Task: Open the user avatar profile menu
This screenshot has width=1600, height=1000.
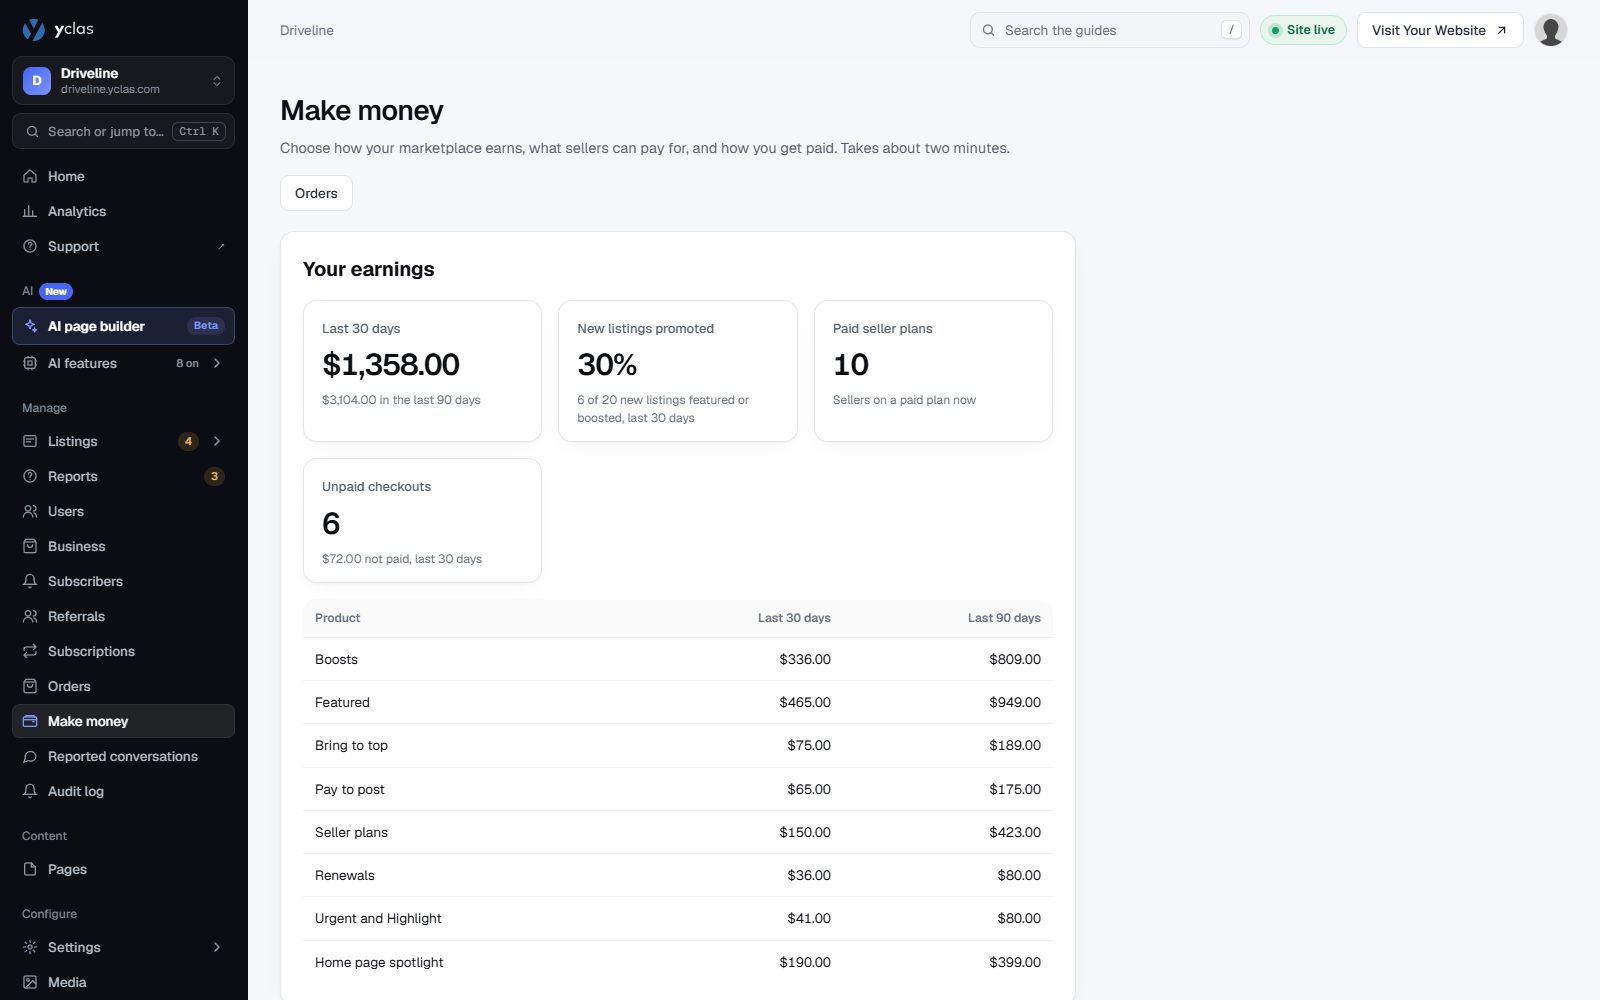Action: click(x=1550, y=30)
